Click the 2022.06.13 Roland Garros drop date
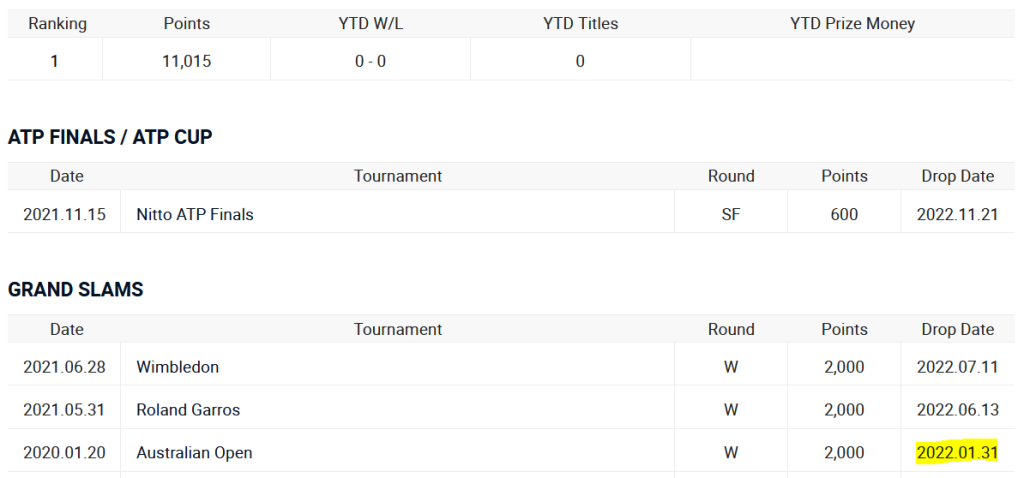Image resolution: width=1024 pixels, height=478 pixels. pyautogui.click(x=957, y=410)
